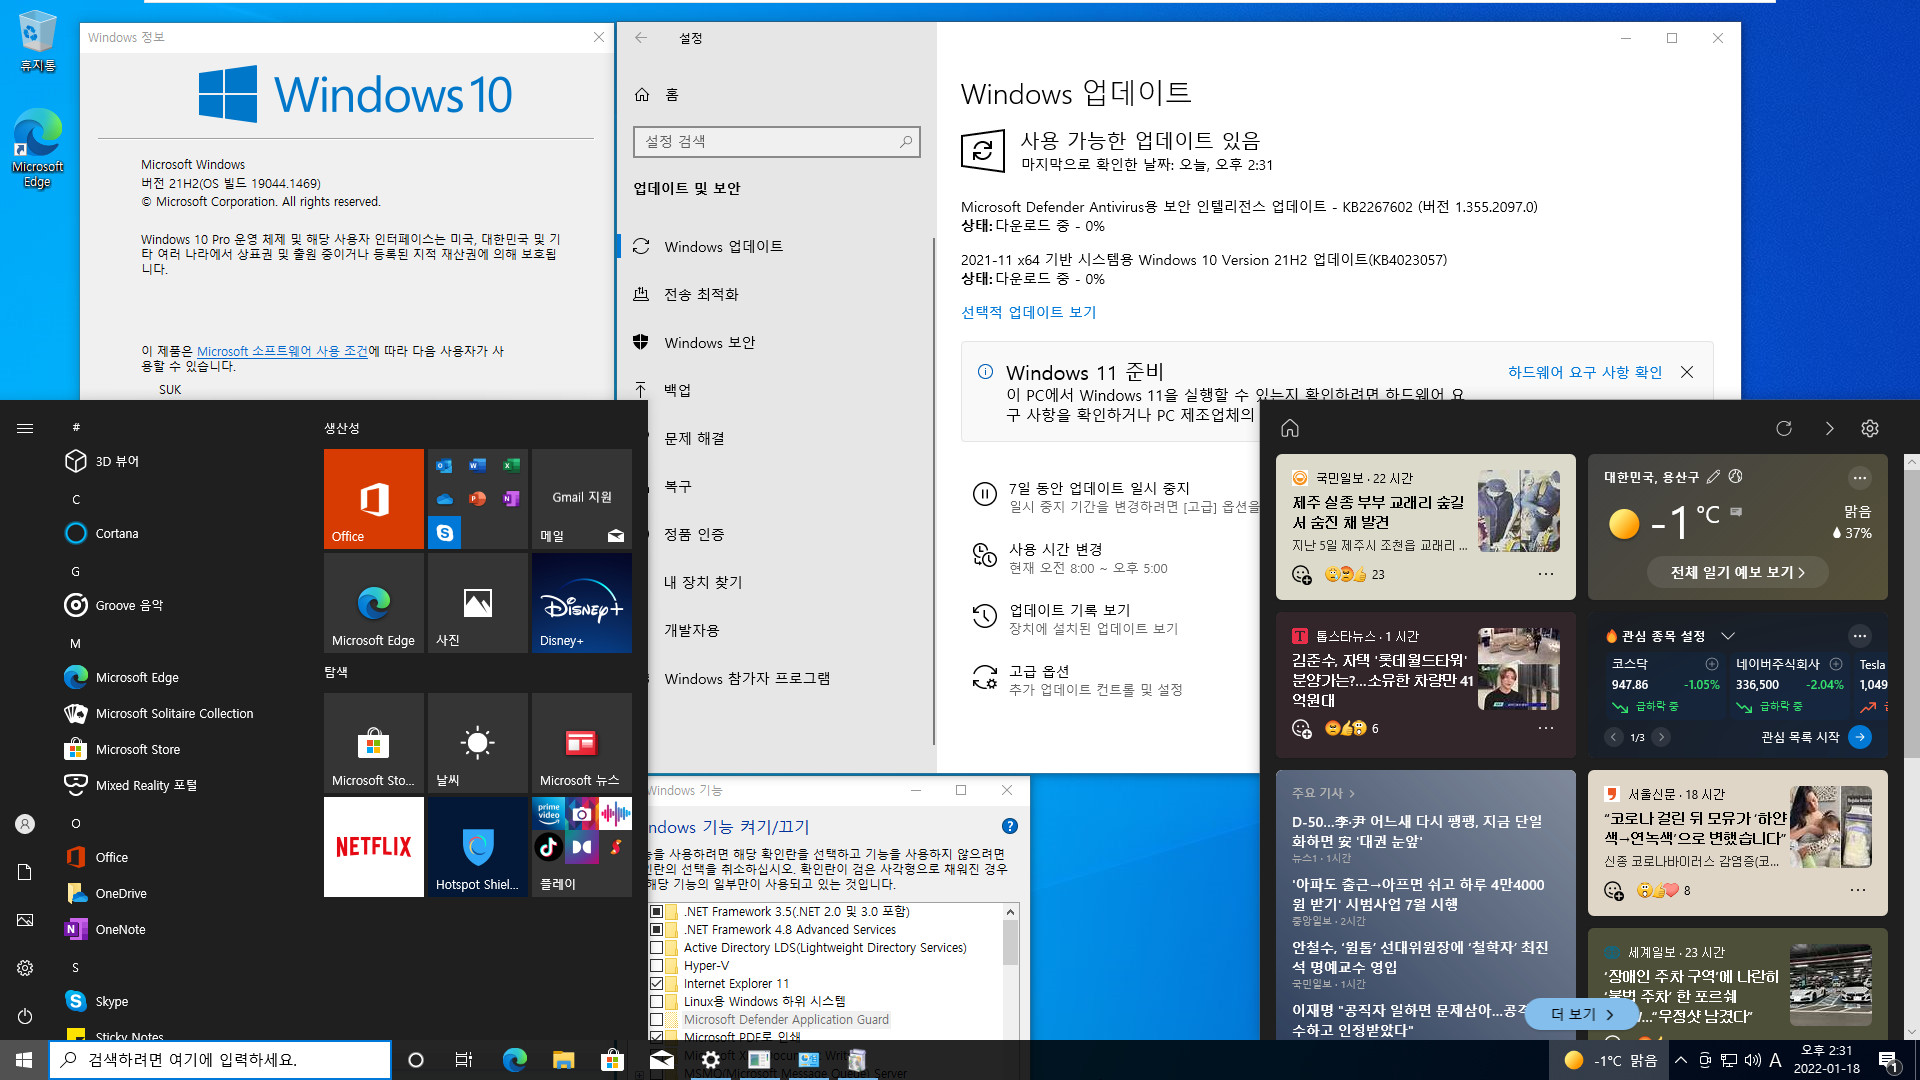Click the 설정 검색 input field
Screen dimensions: 1920x1080
tap(776, 142)
